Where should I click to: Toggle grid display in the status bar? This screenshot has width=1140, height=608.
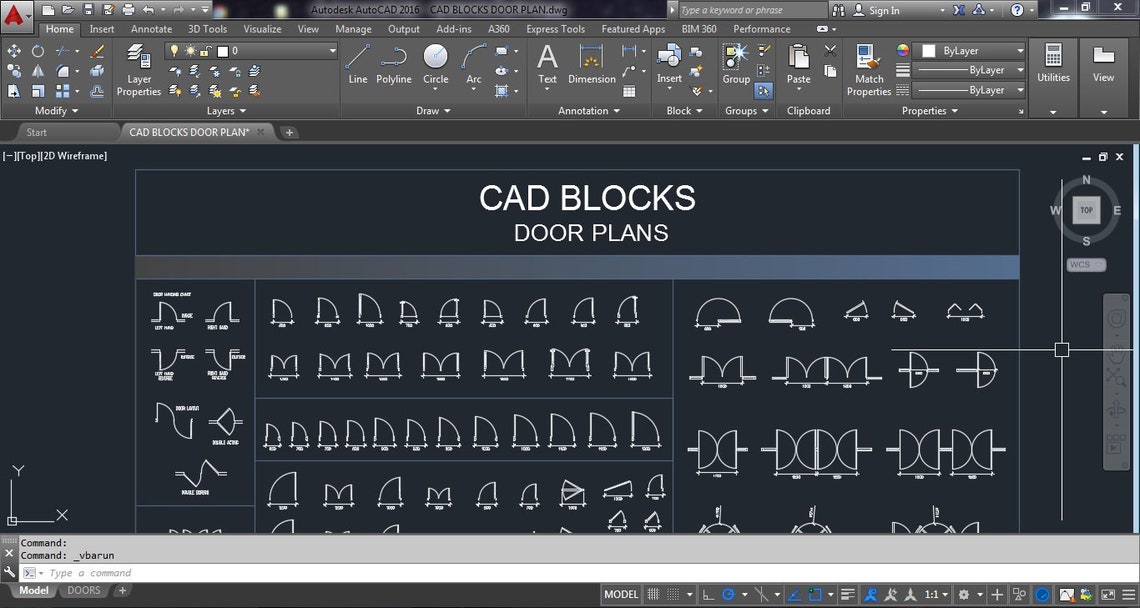pos(652,594)
